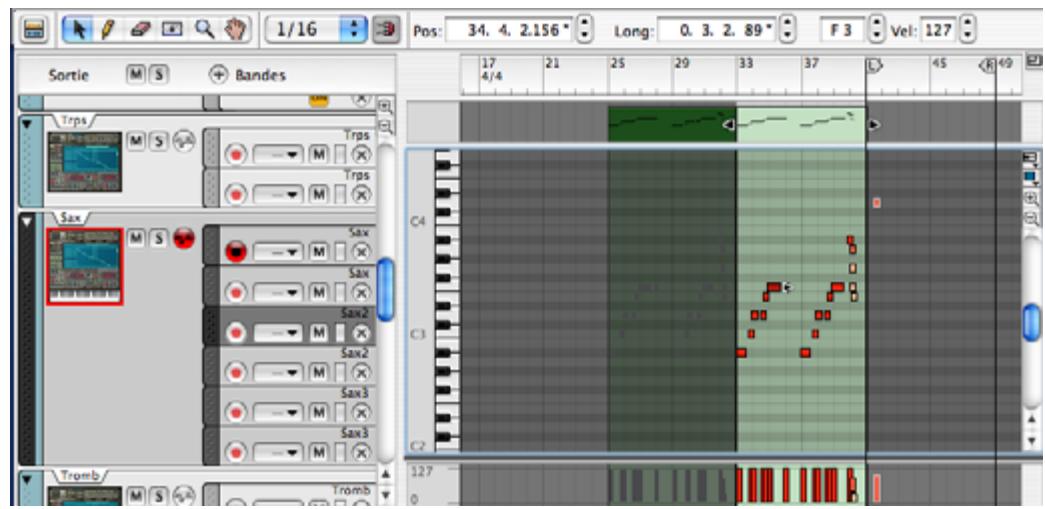The height and width of the screenshot is (509, 1045).
Task: Mute the Sax track
Action: [x=135, y=237]
